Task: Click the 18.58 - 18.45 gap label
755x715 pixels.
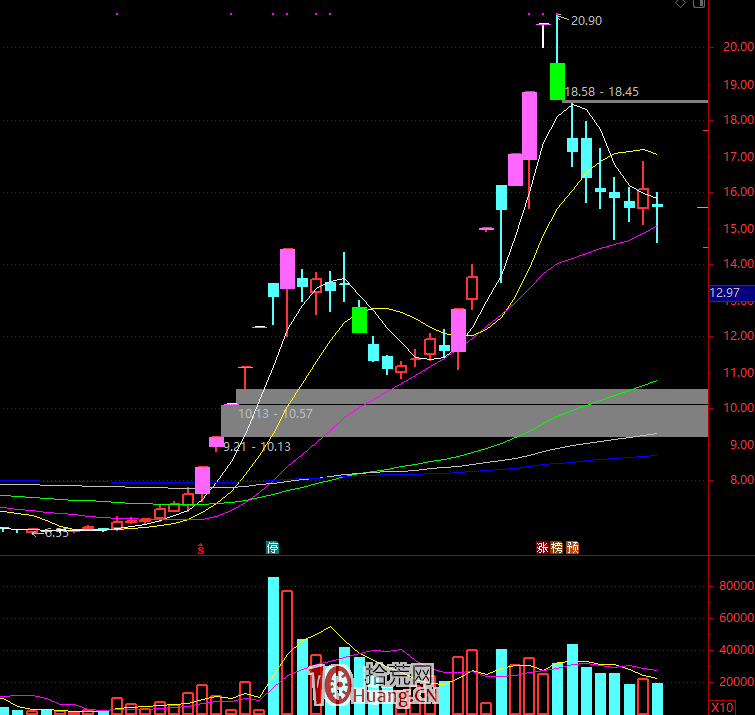Action: [601, 92]
